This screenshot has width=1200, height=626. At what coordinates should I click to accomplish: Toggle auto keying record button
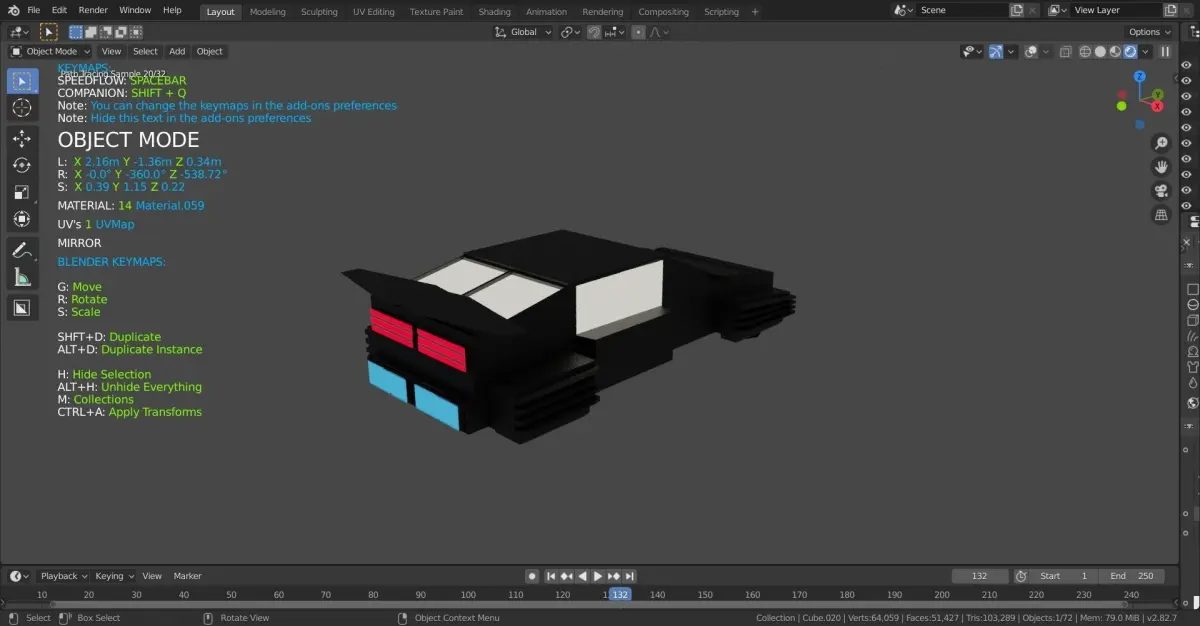tap(532, 576)
